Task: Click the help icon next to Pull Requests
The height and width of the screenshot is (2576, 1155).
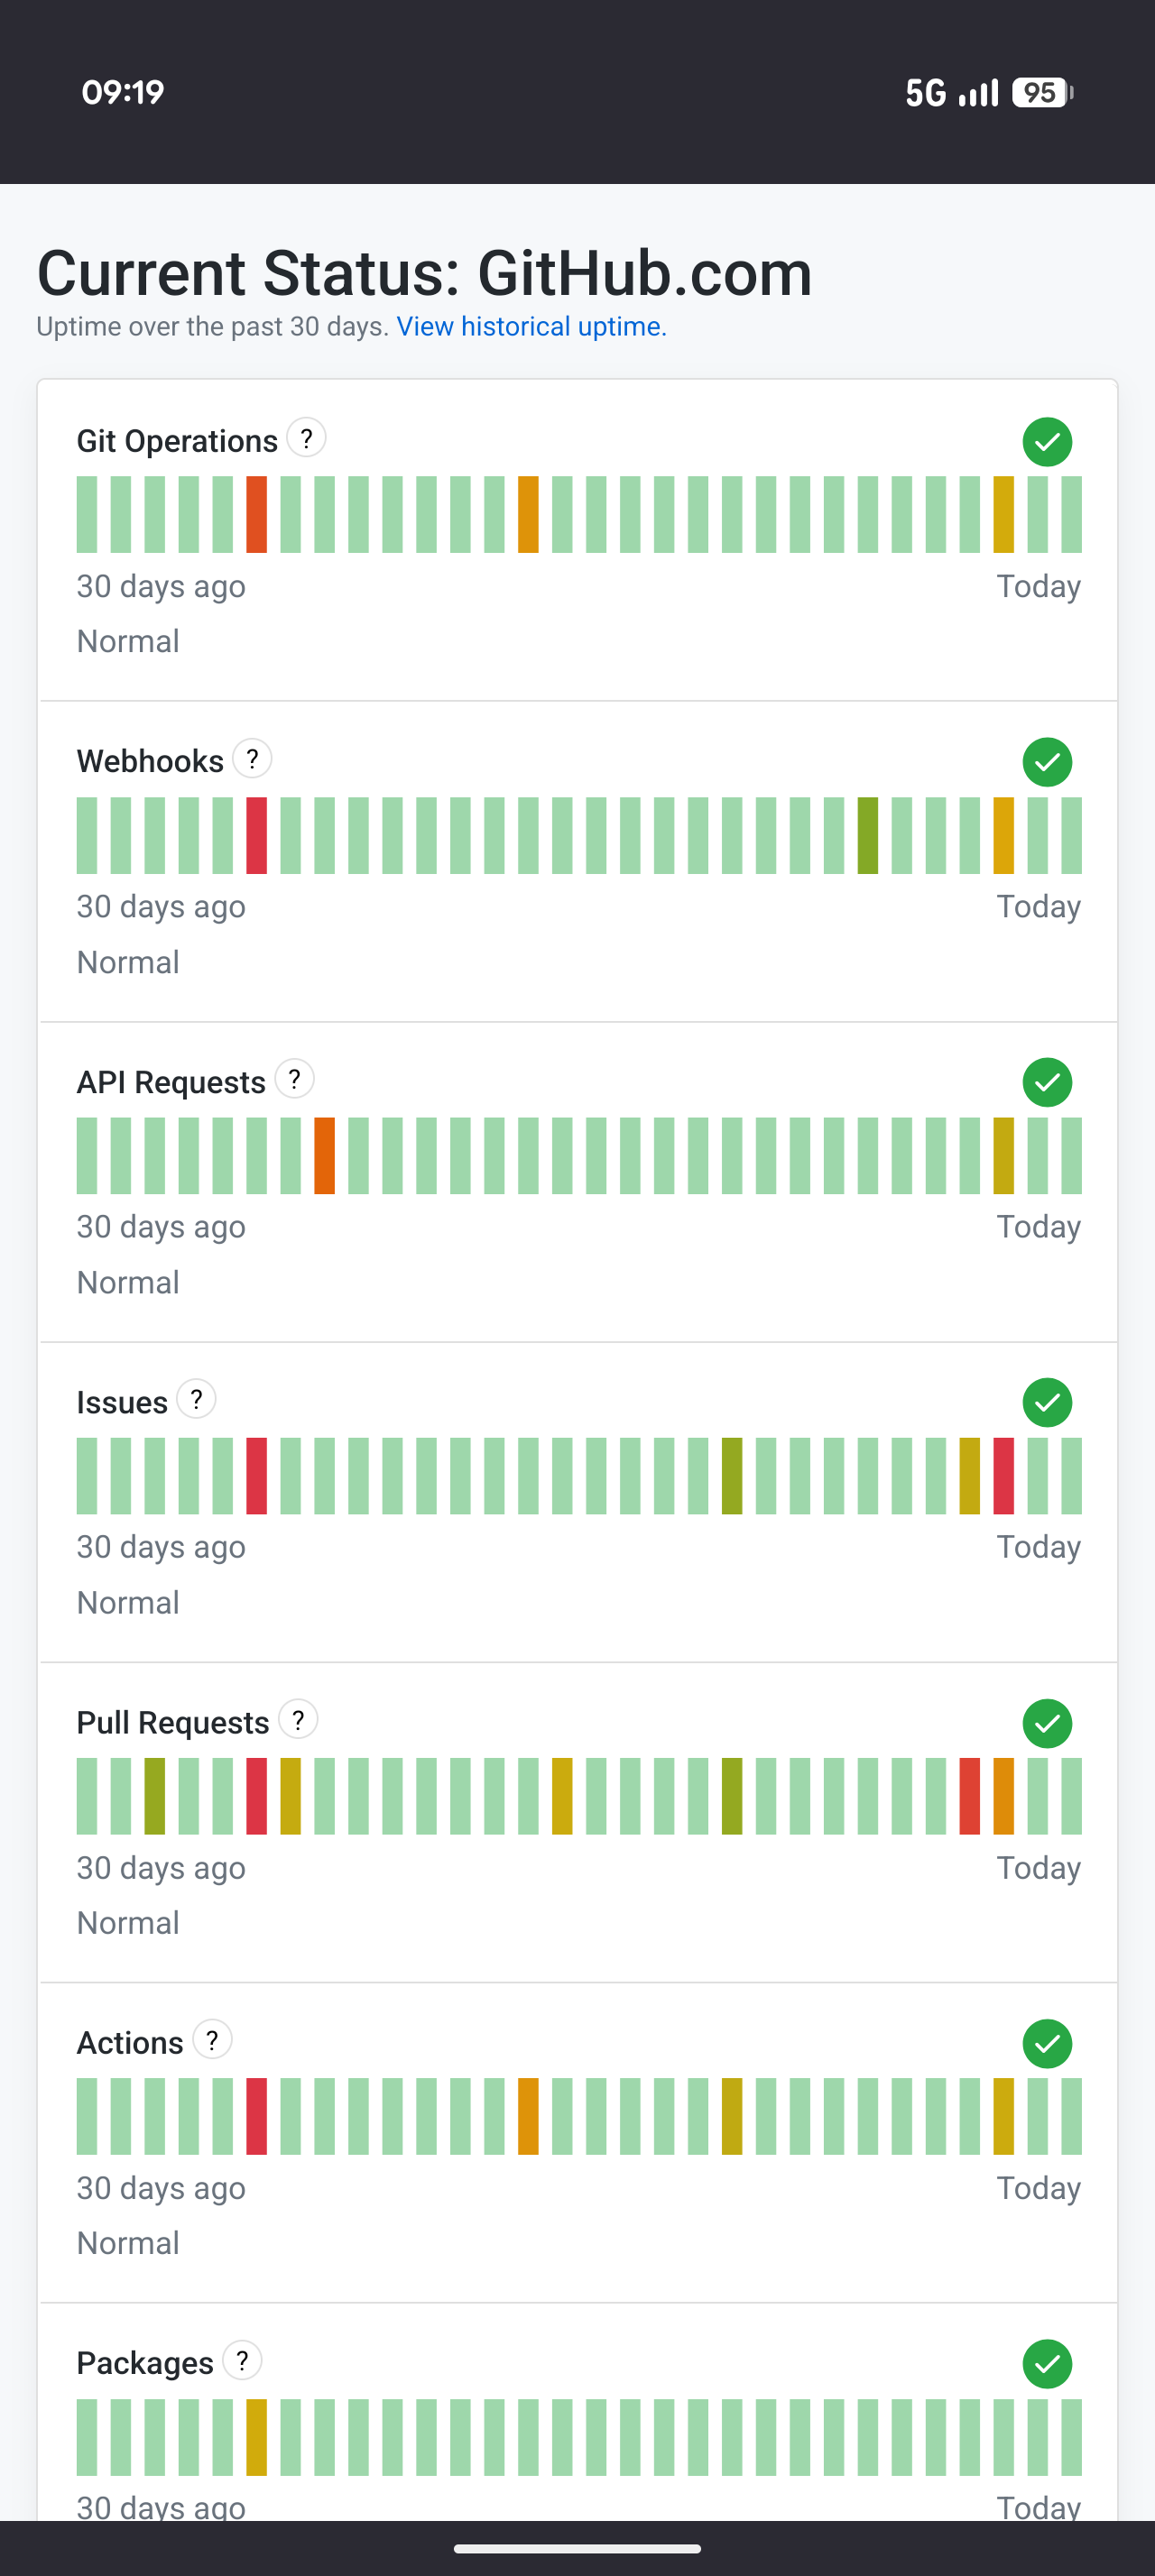Action: click(298, 1720)
